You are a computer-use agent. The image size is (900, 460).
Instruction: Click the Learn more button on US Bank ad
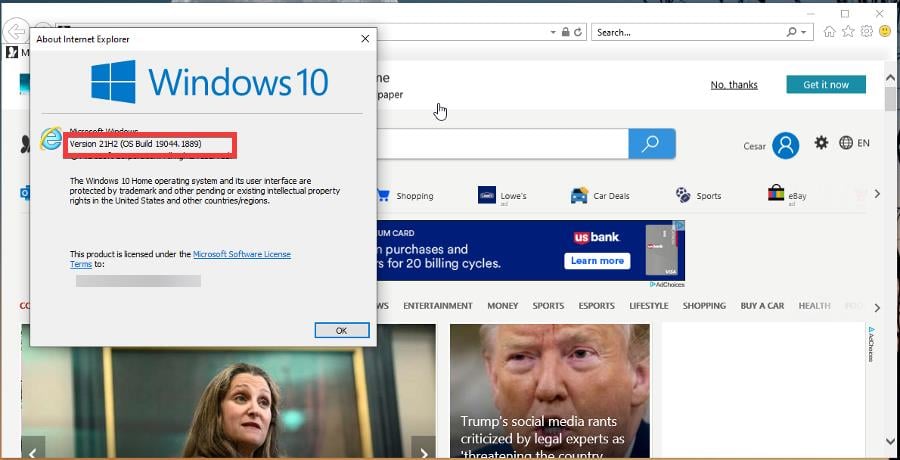(x=597, y=261)
